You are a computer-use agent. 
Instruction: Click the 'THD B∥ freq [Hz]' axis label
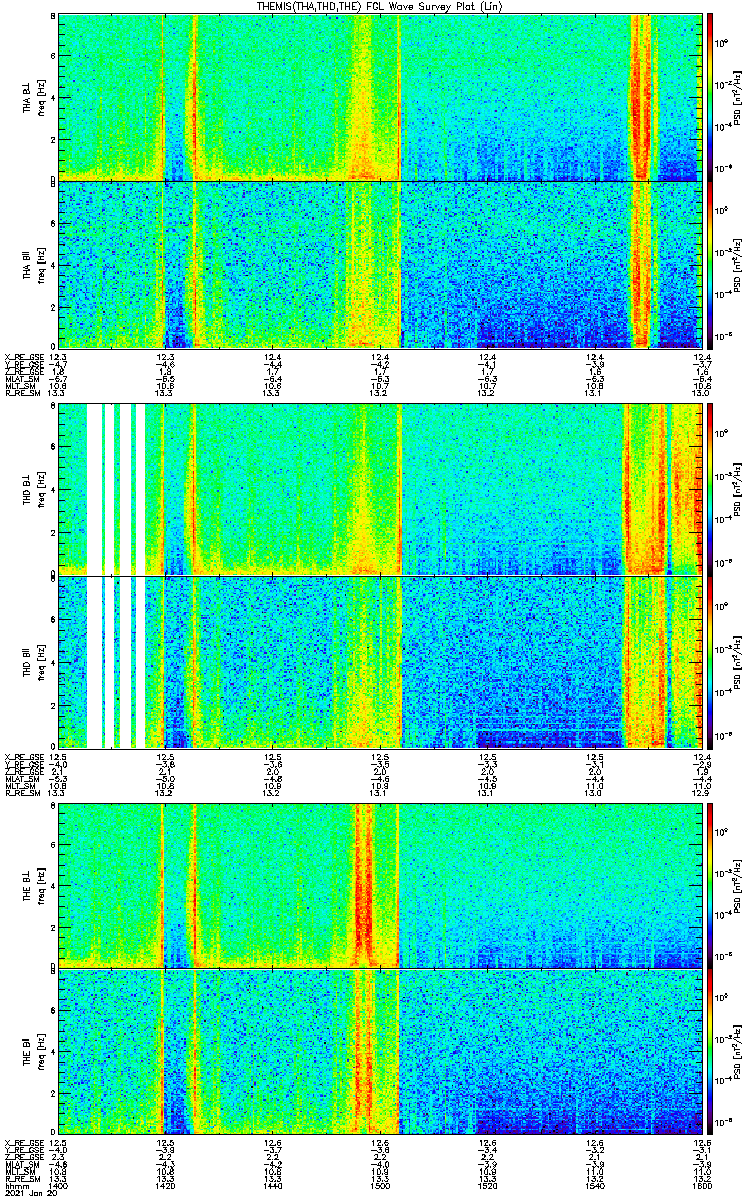[32, 662]
